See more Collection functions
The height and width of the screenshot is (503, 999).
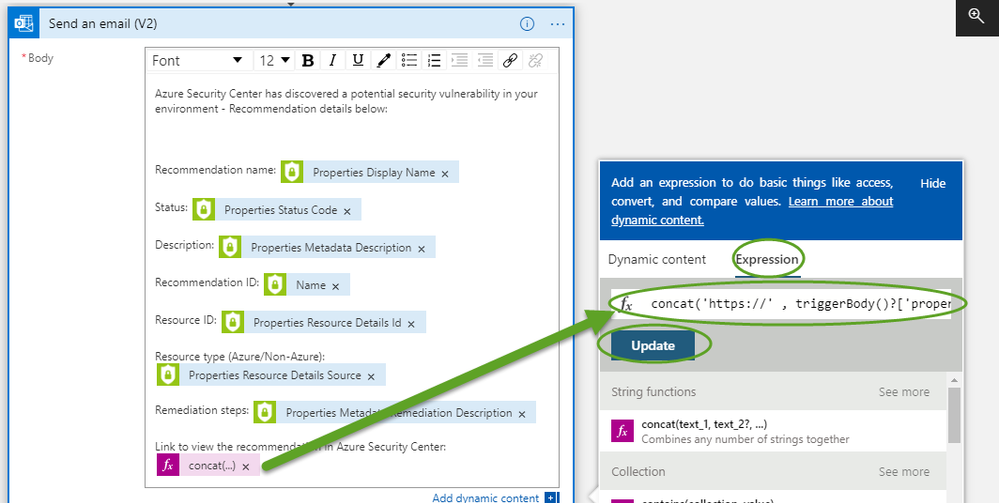(904, 472)
